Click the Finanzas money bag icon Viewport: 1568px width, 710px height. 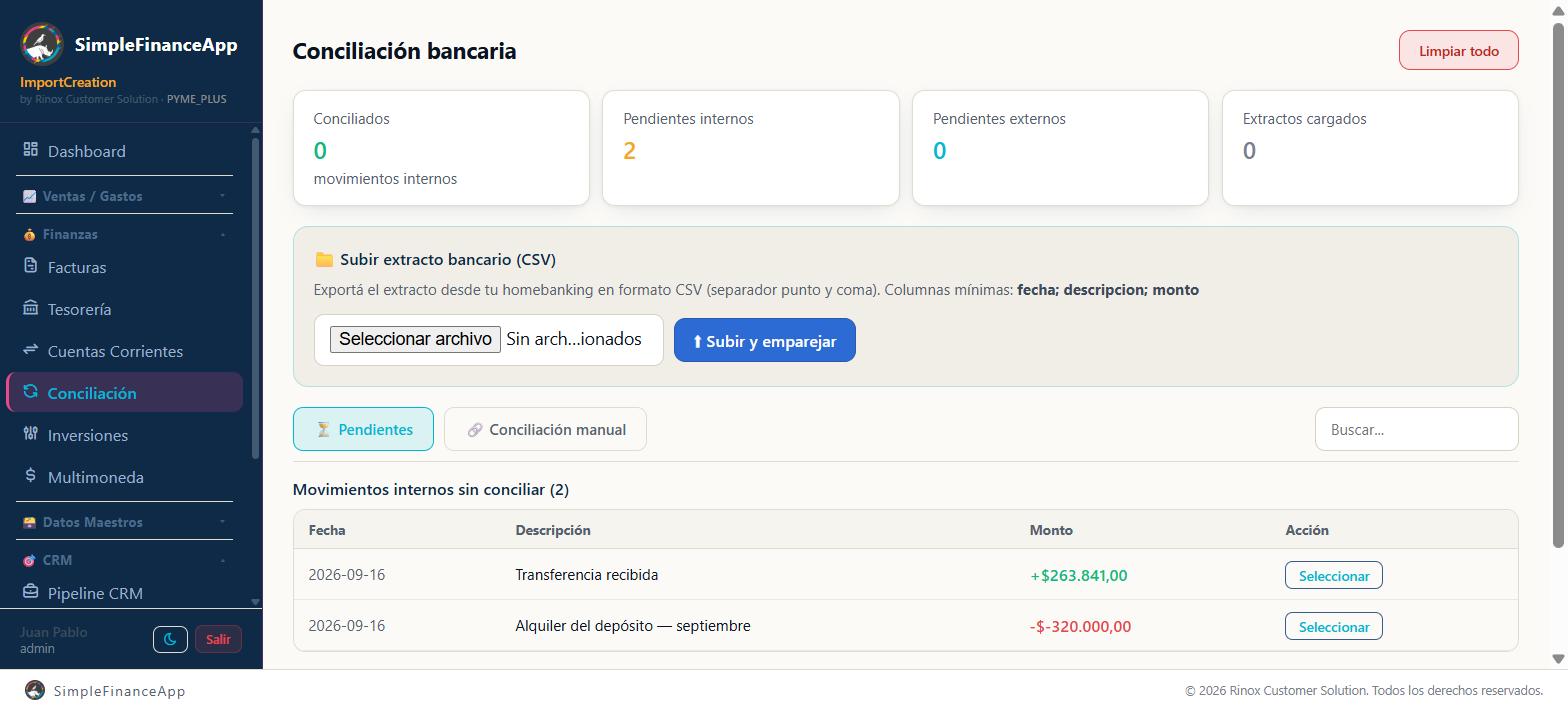(29, 234)
